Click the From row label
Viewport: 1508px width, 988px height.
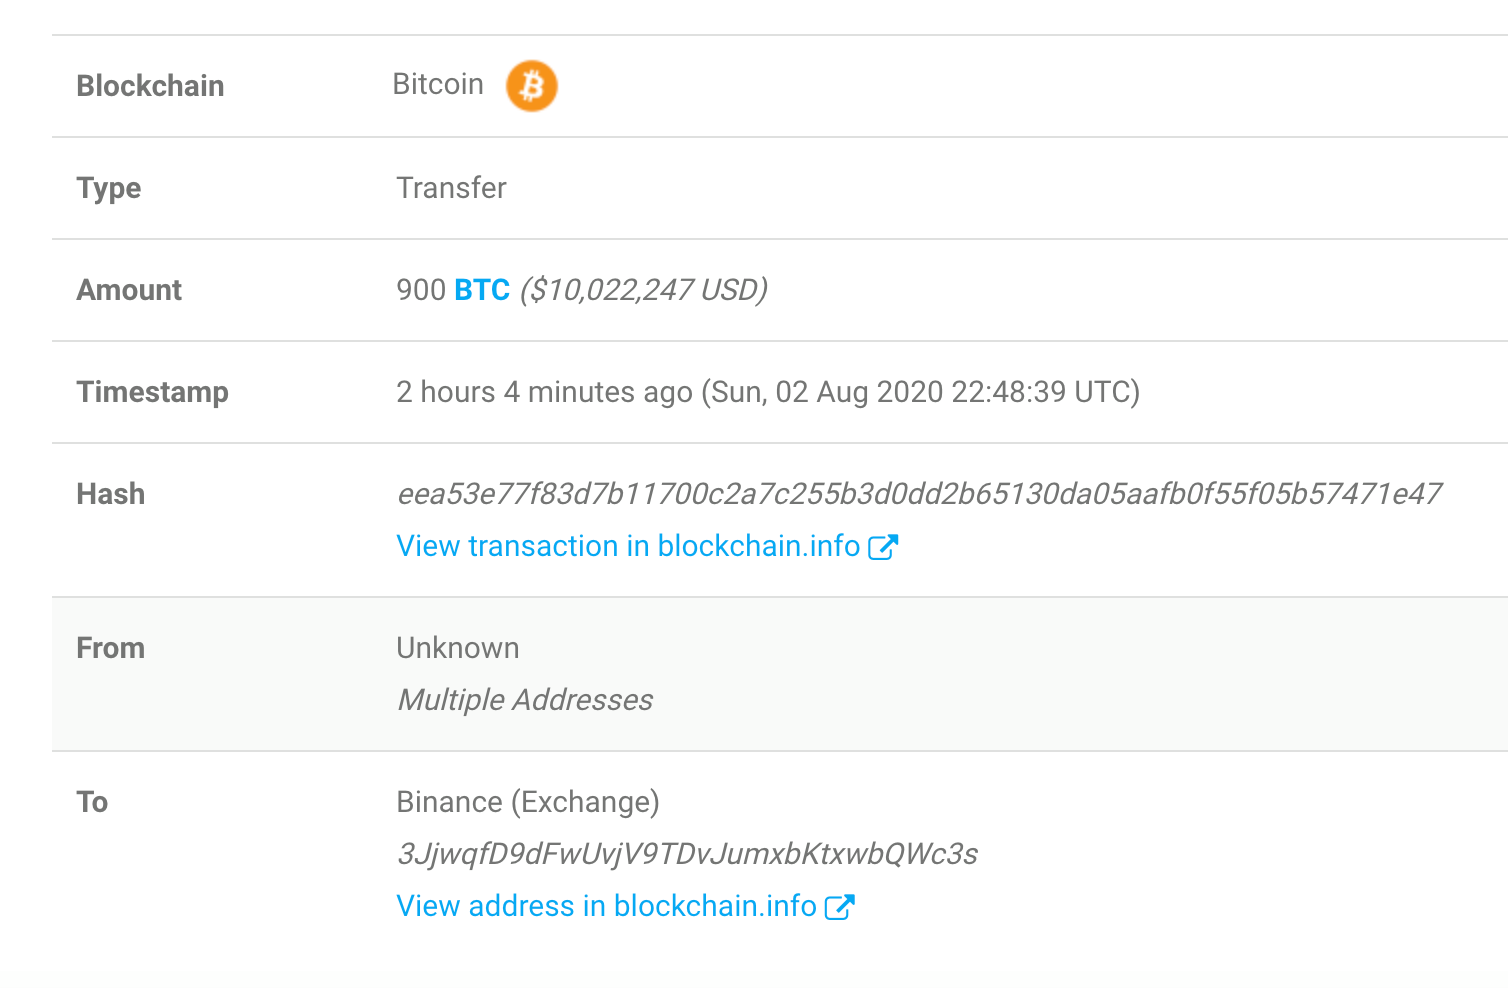[x=111, y=648]
